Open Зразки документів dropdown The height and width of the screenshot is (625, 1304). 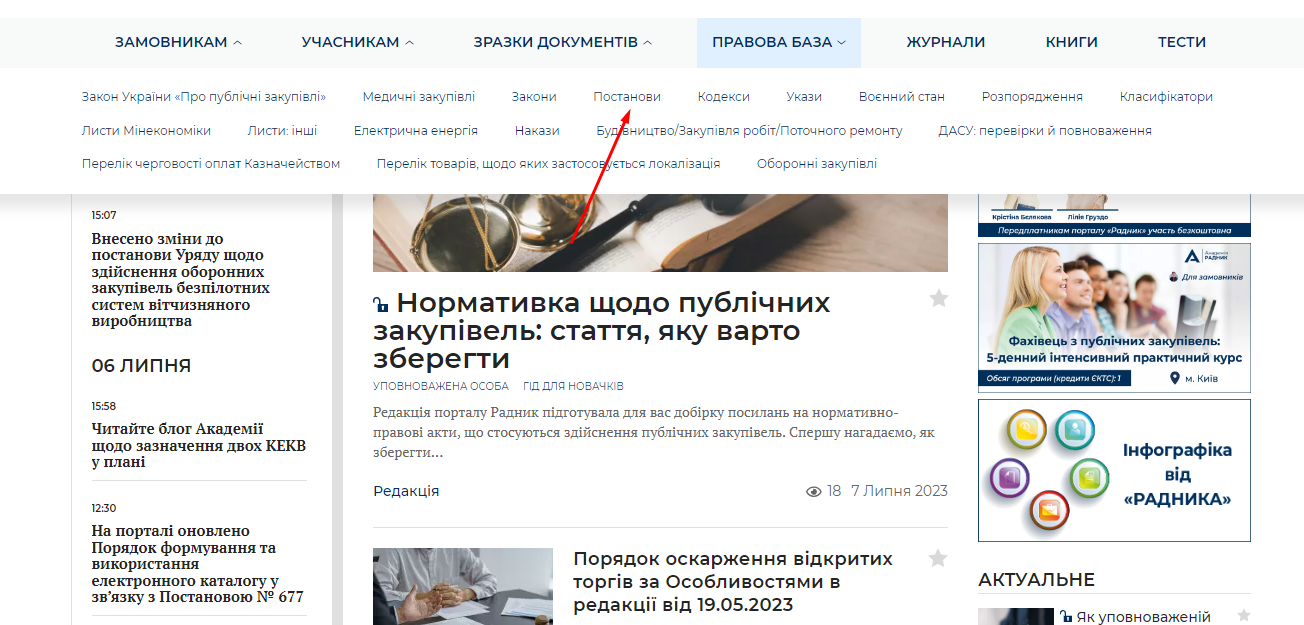click(562, 42)
